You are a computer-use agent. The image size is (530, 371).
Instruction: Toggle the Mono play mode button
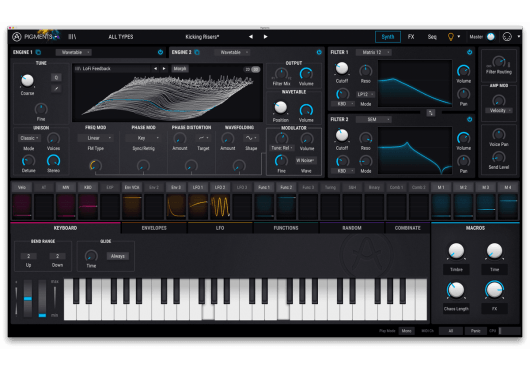406,331
